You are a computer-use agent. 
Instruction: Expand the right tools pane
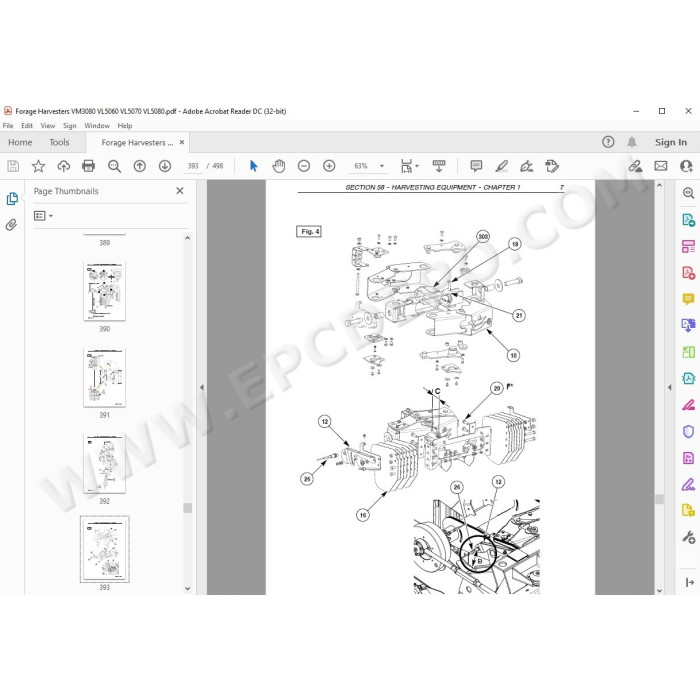689,582
